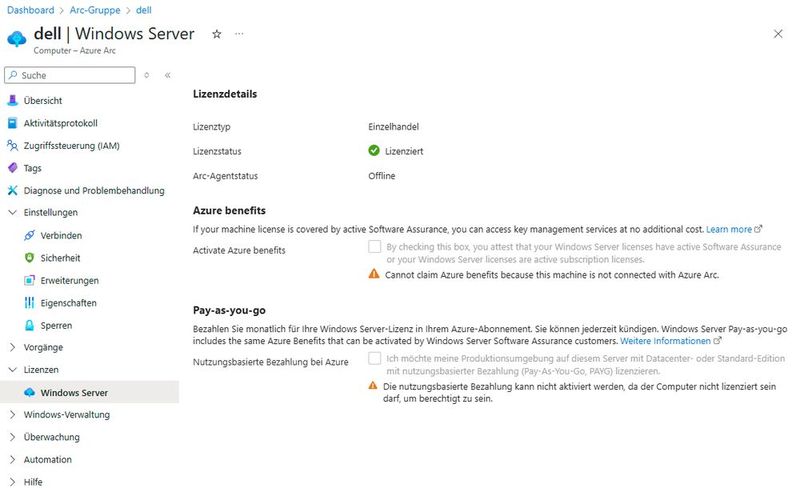The image size is (800, 500).
Task: Click the Lizenzdetails heading
Action: (225, 94)
